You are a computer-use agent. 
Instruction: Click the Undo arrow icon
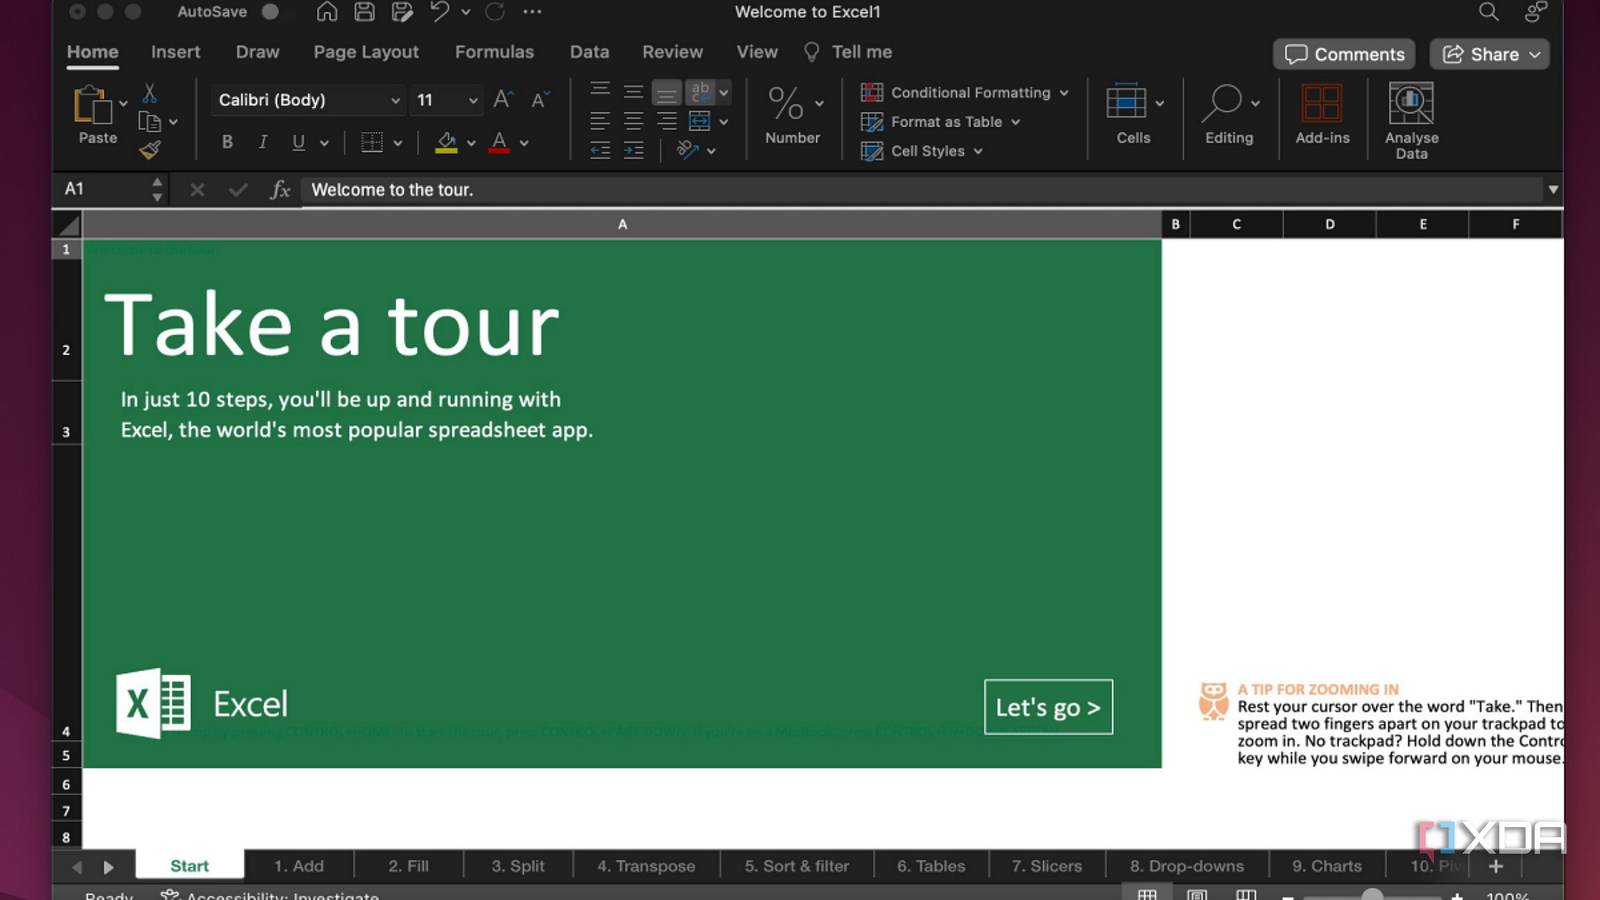click(440, 12)
